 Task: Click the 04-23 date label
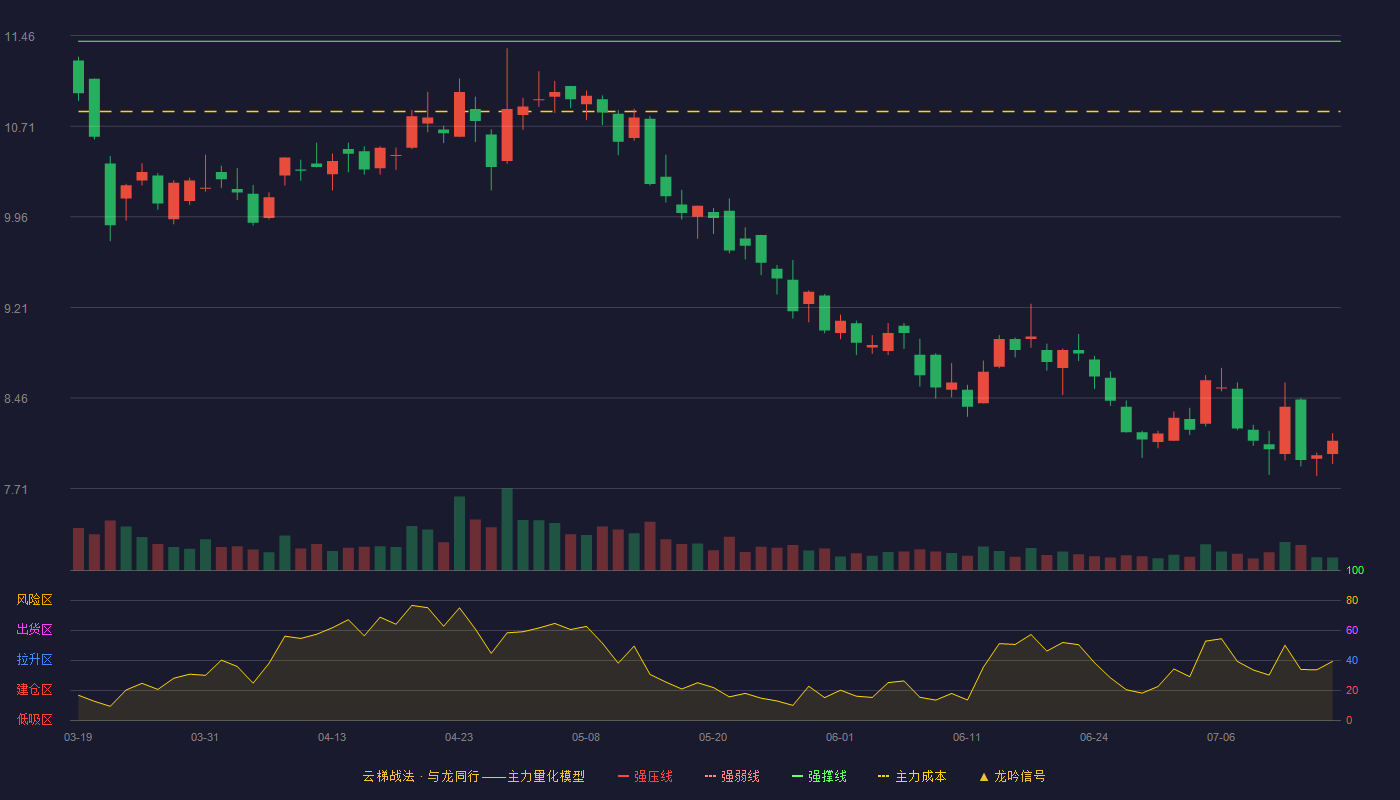[x=459, y=737]
